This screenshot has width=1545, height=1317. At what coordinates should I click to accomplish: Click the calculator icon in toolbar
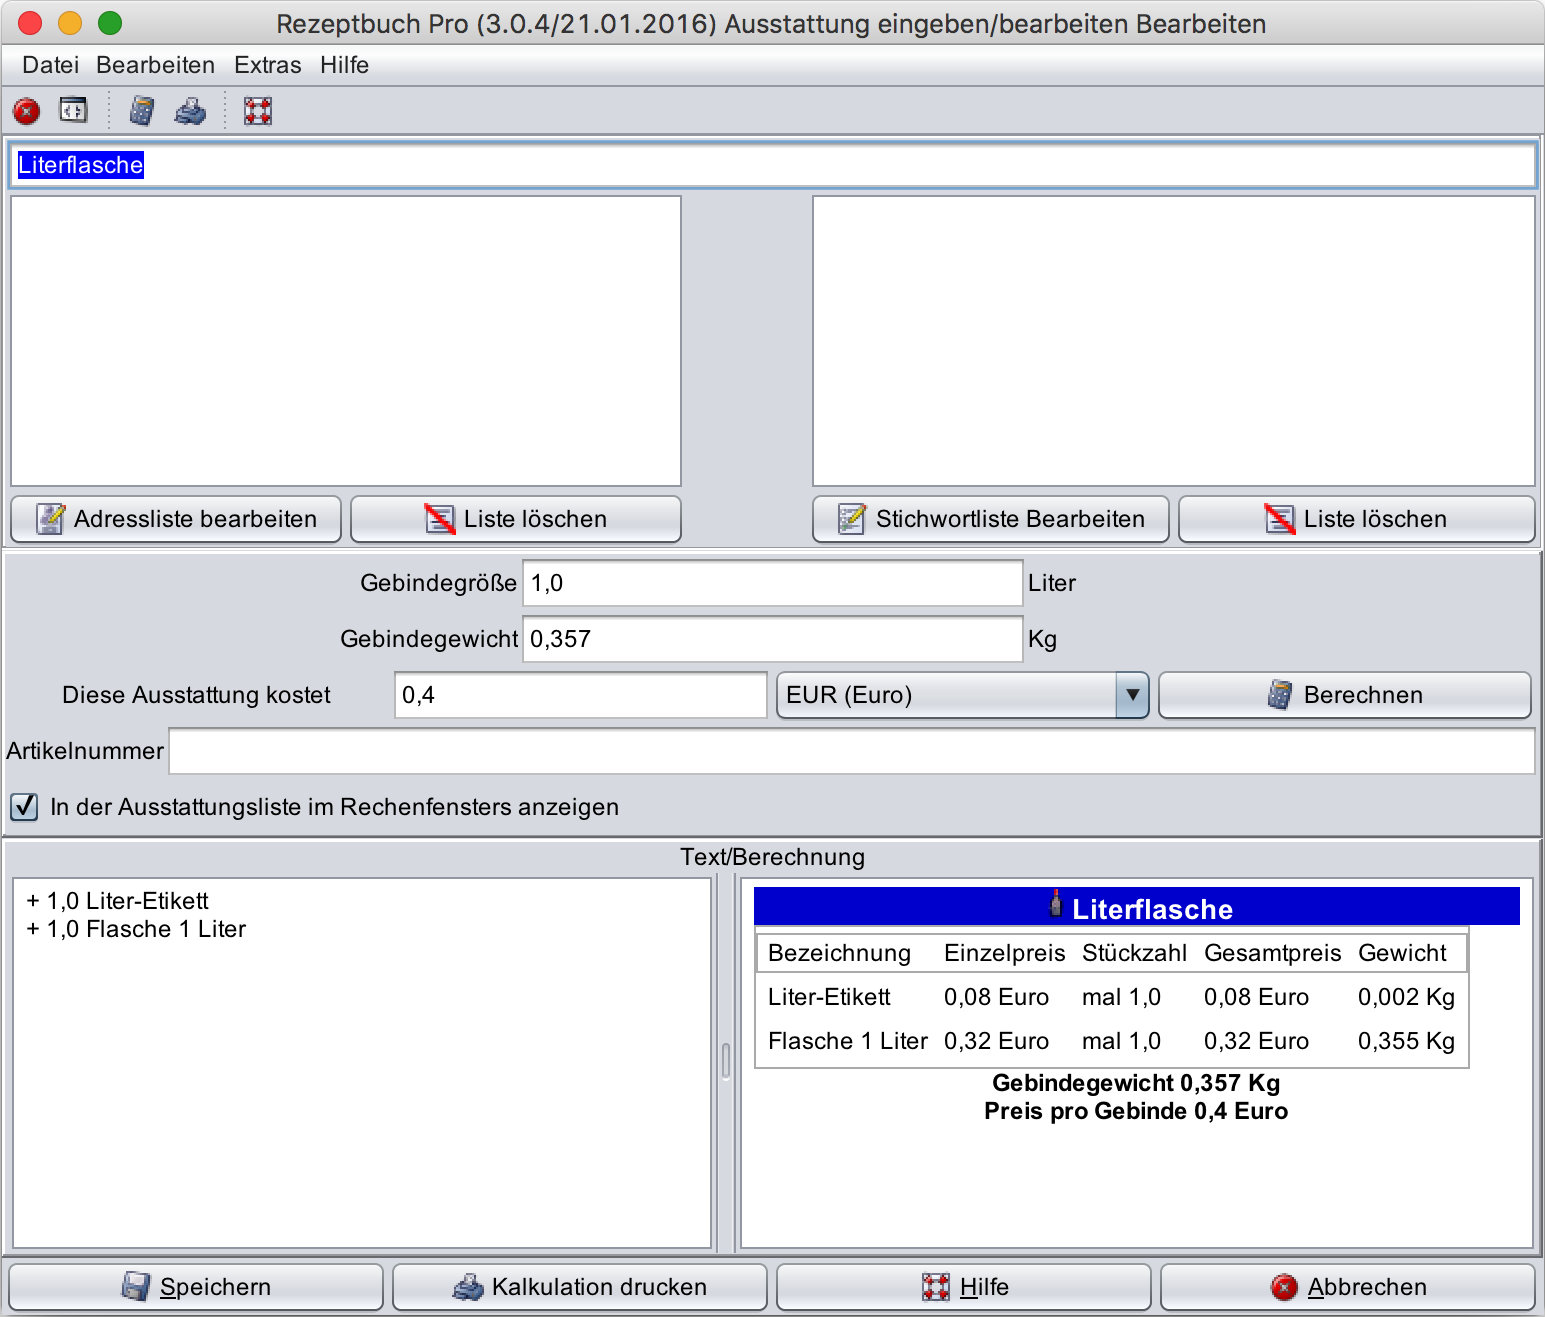pyautogui.click(x=142, y=111)
